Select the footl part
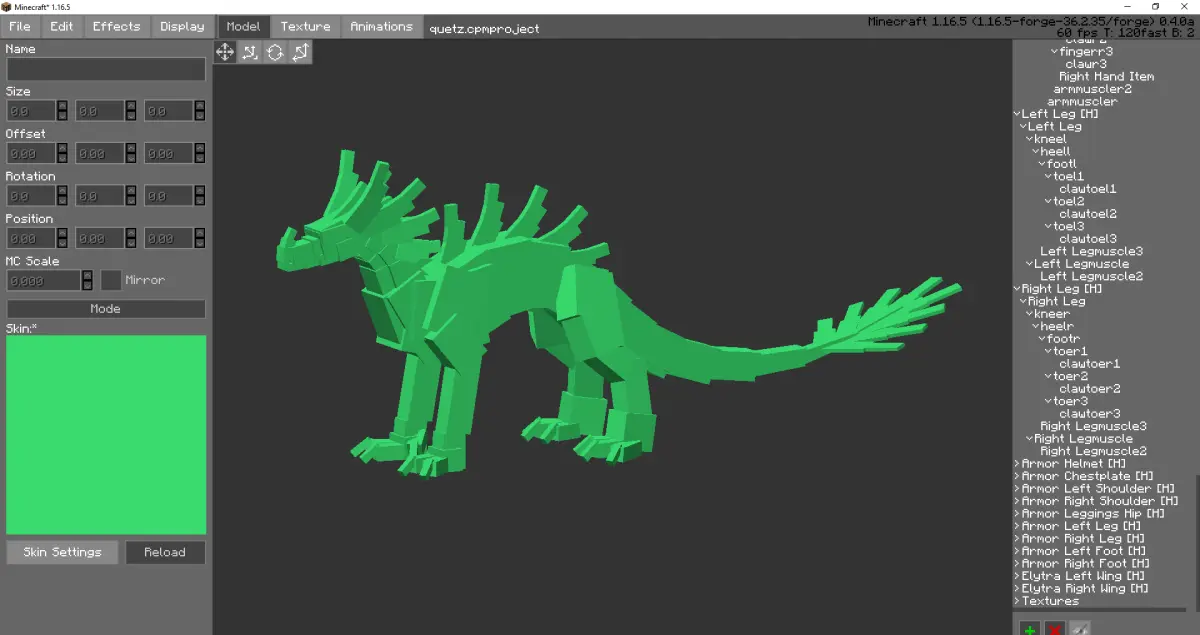1200x635 pixels. tap(1062, 164)
